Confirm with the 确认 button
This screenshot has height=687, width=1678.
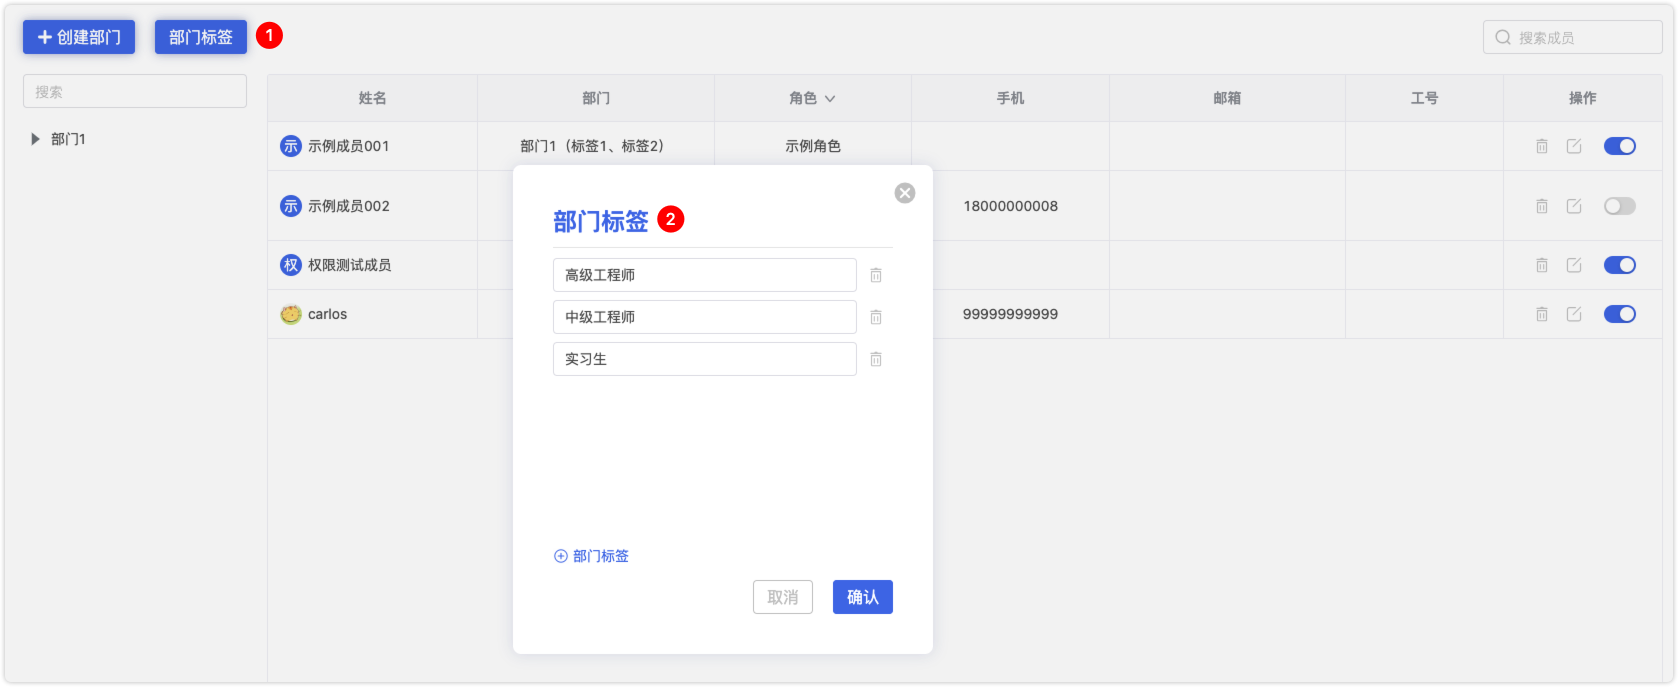click(x=862, y=597)
